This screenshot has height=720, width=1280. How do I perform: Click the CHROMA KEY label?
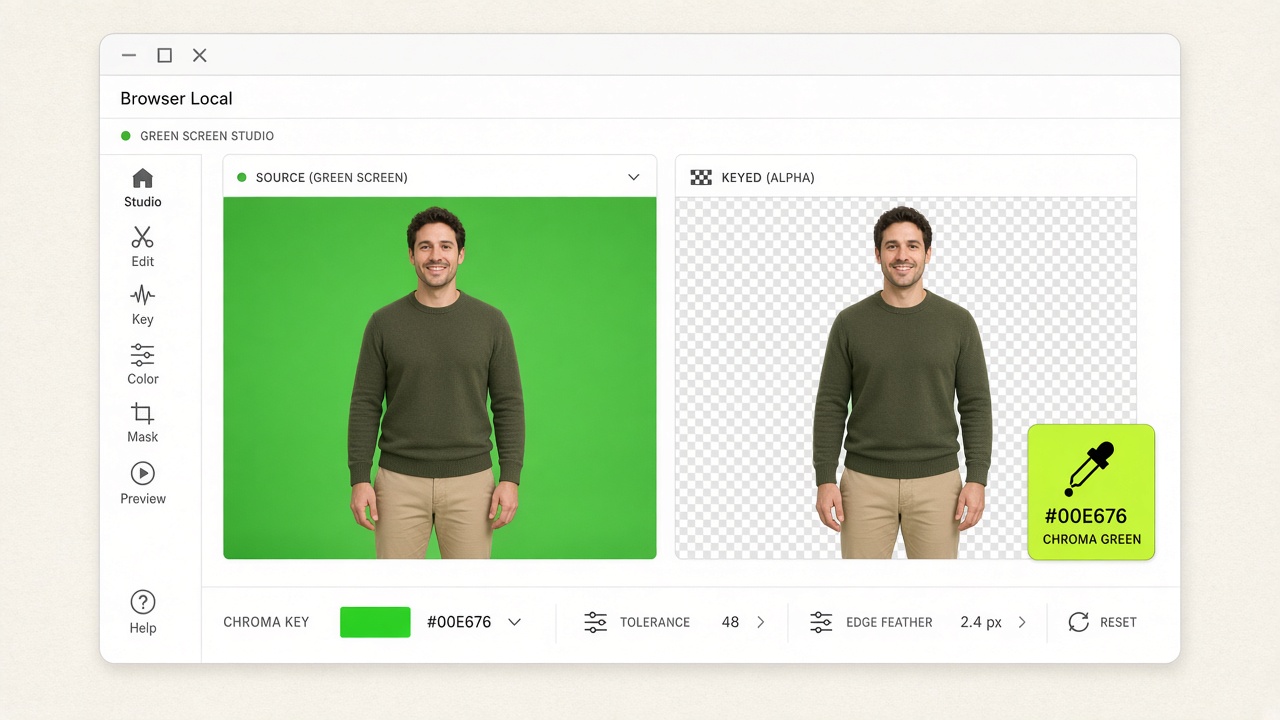pyautogui.click(x=266, y=622)
